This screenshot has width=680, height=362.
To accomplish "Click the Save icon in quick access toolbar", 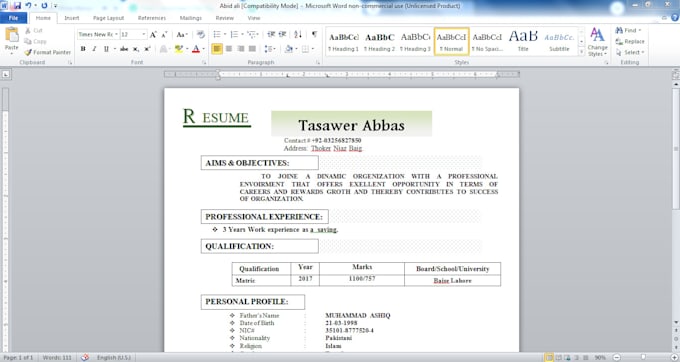I will click(x=16, y=6).
